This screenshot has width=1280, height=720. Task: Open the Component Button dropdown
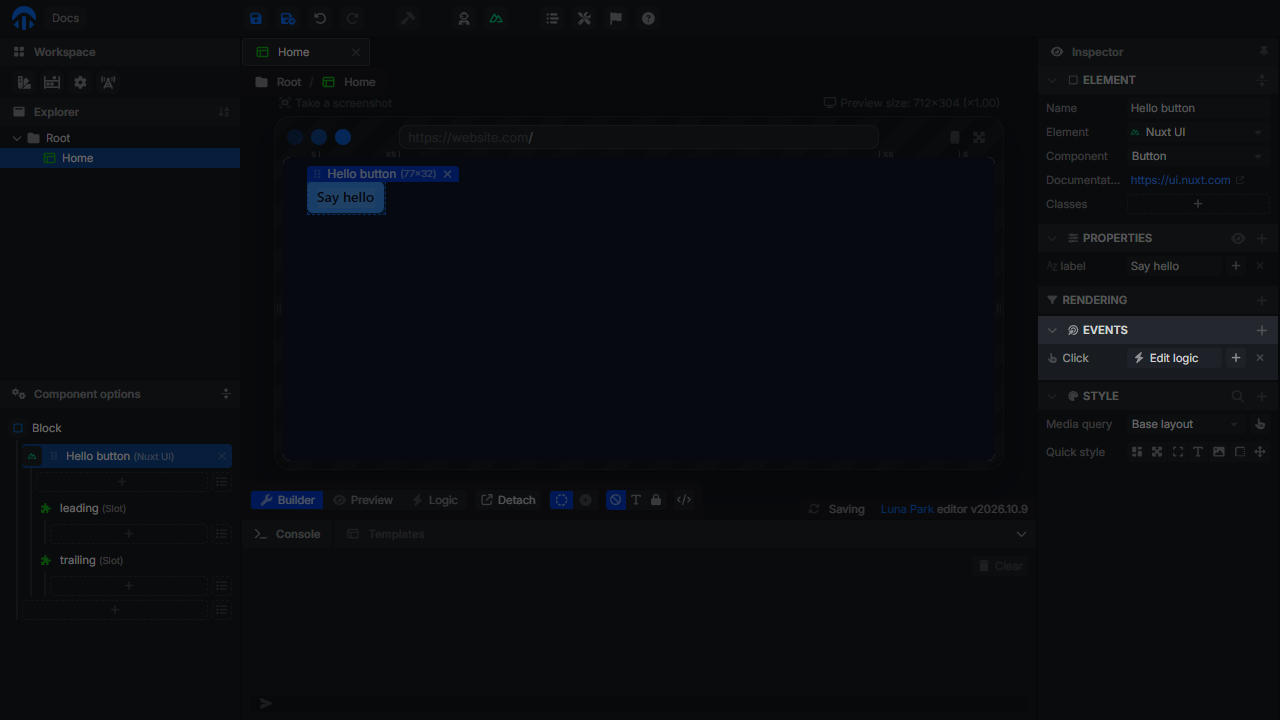(x=1197, y=156)
